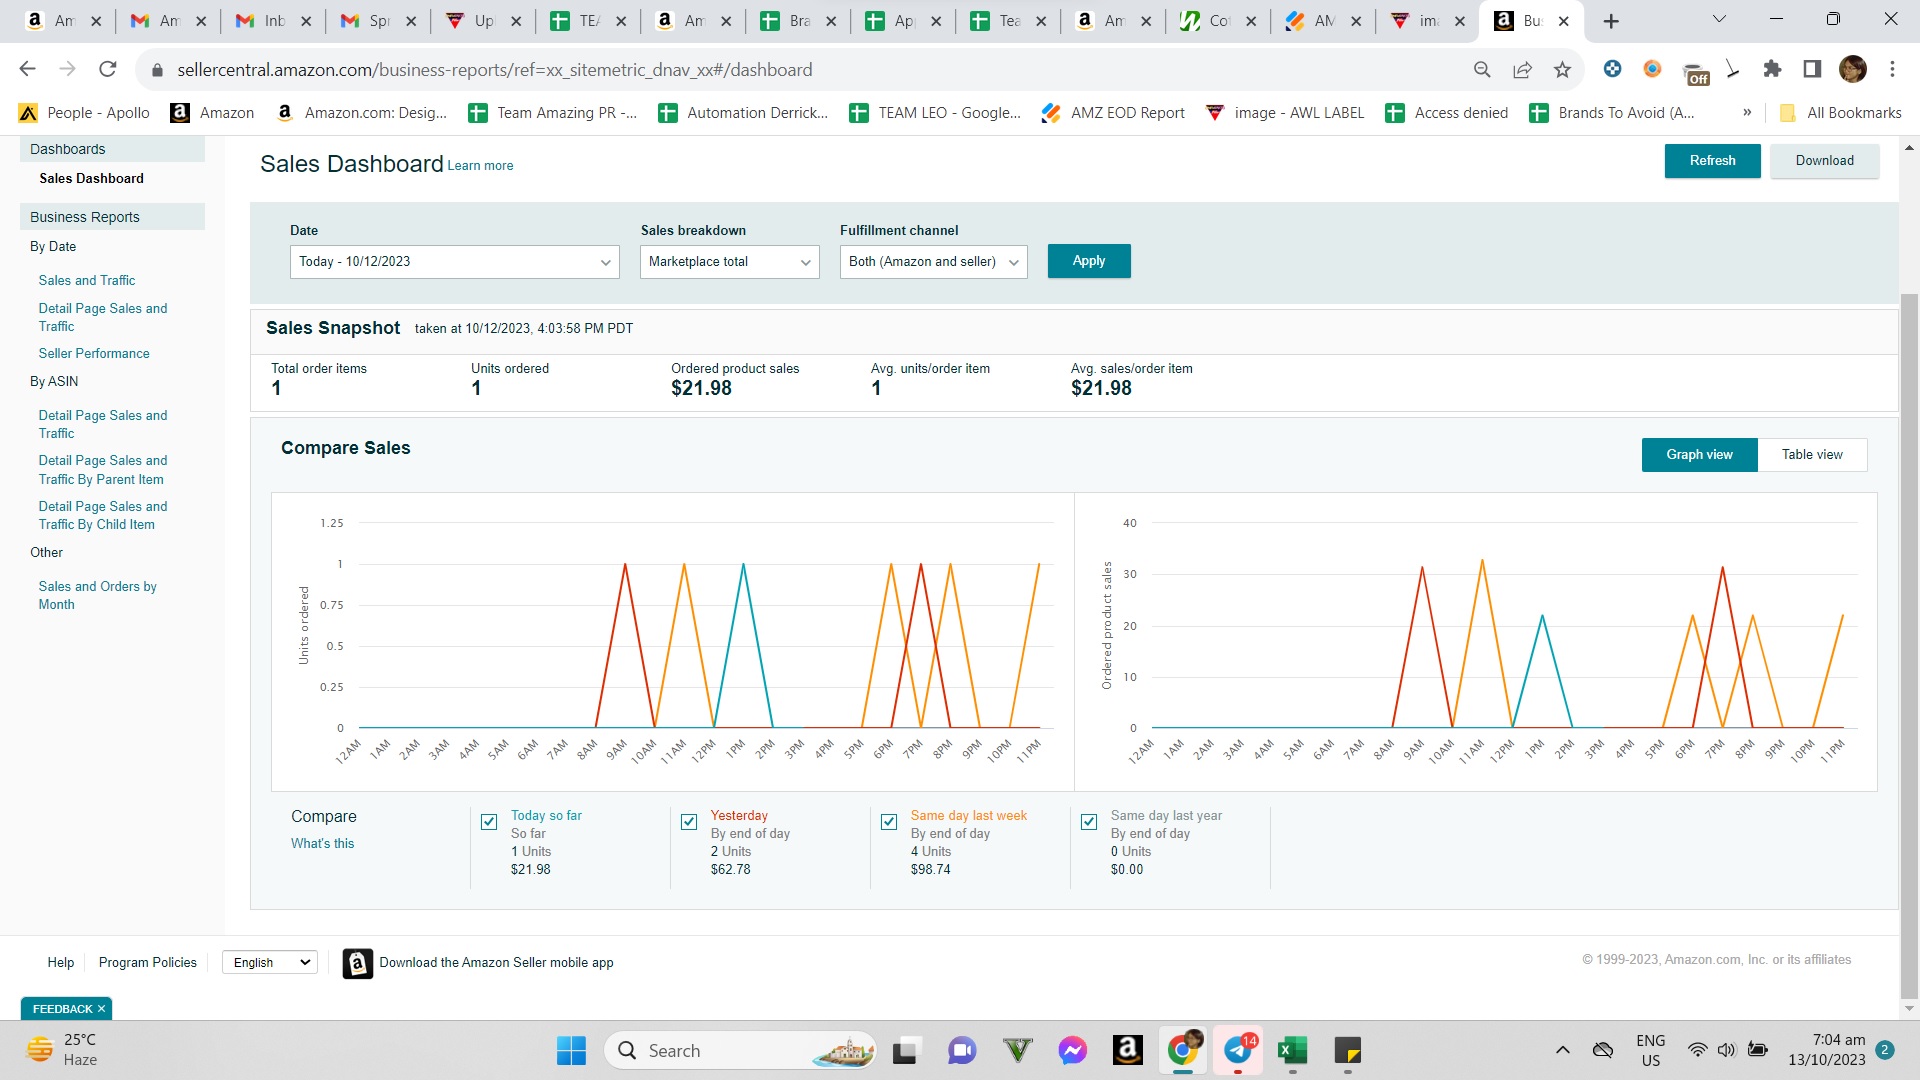The image size is (1920, 1080).
Task: Click the Apply button
Action: click(1089, 261)
